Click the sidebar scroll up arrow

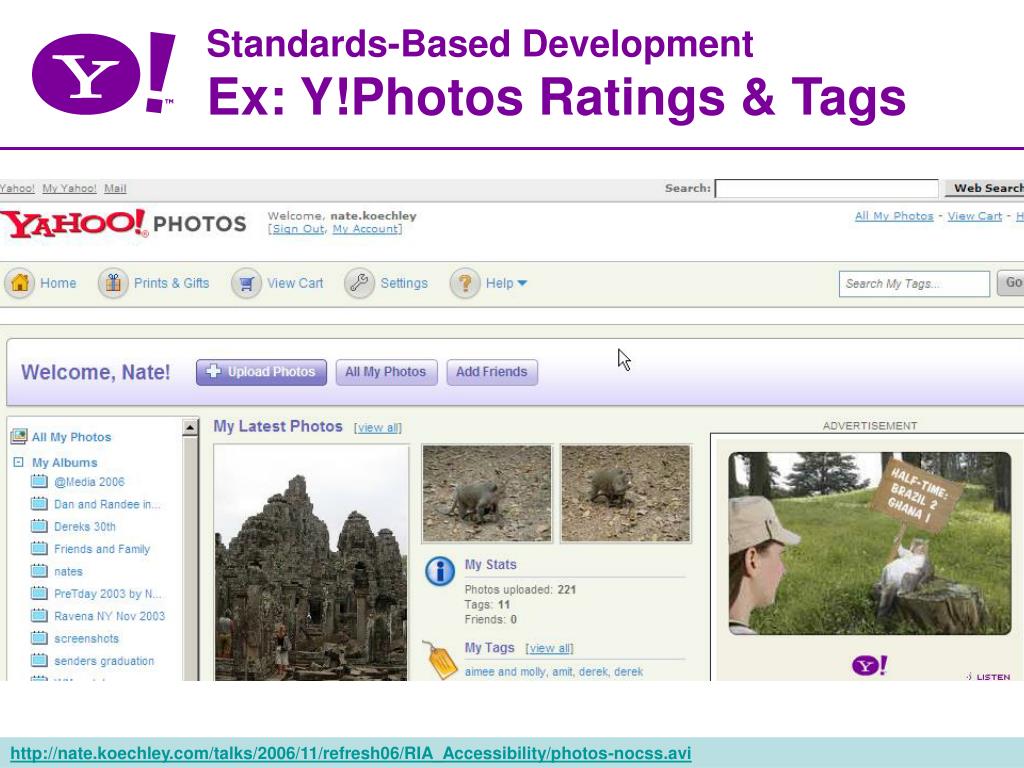point(190,428)
